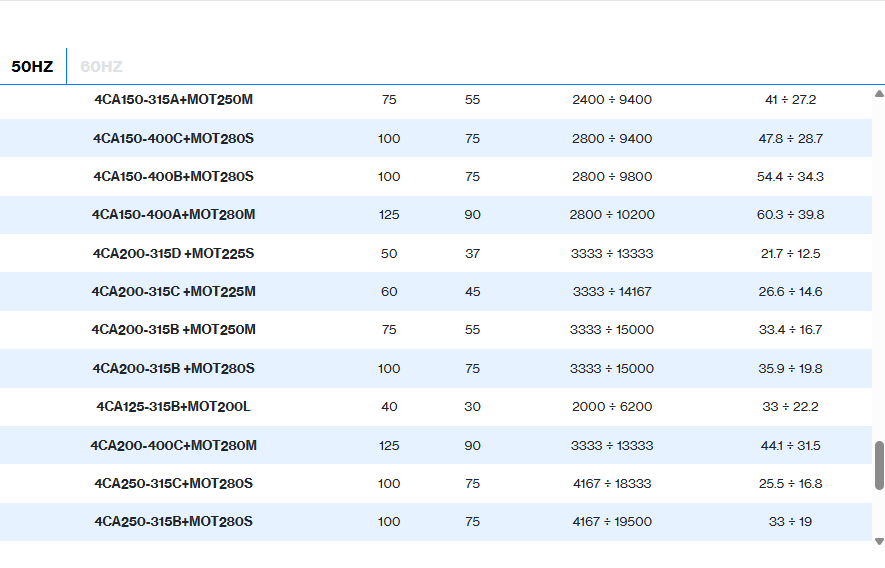The width and height of the screenshot is (885, 568).
Task: Click the table's vertical scrollbar thumb
Action: [879, 466]
